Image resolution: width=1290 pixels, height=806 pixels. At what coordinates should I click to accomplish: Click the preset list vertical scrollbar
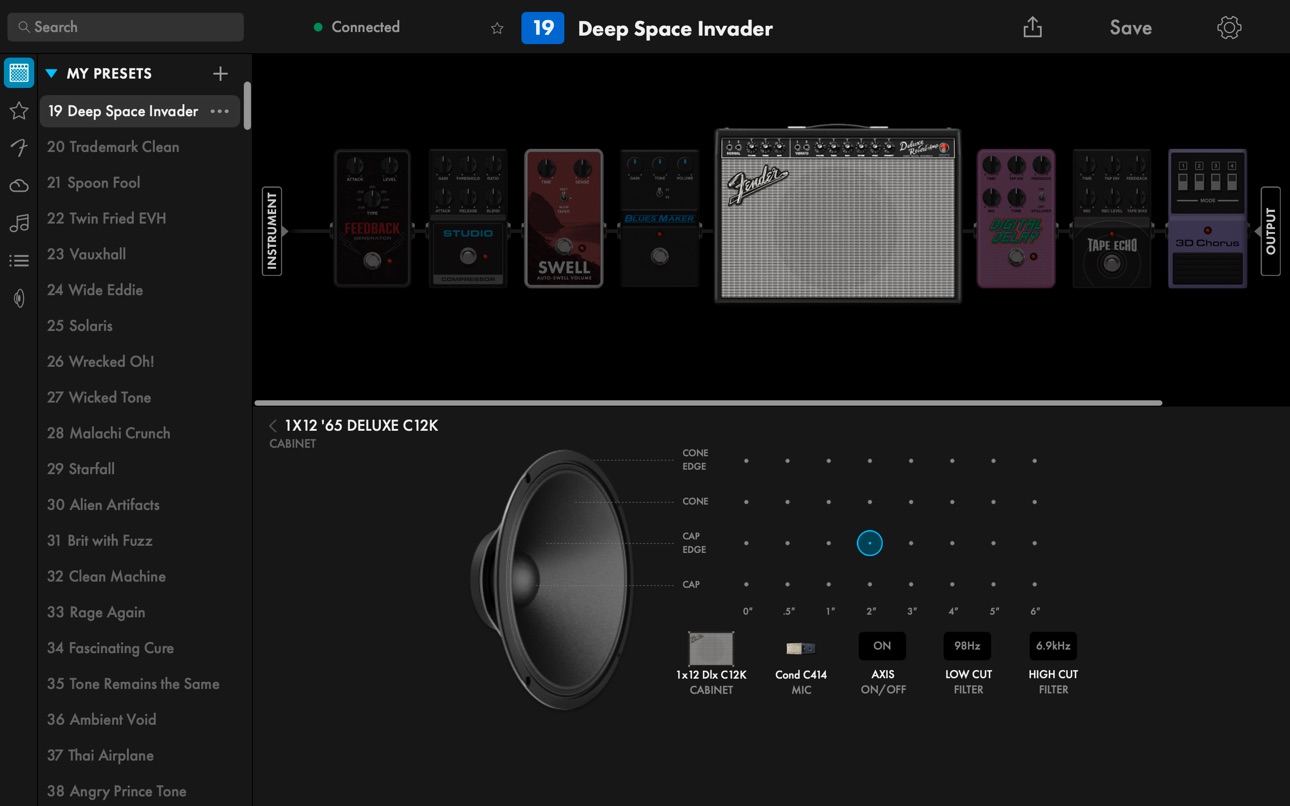(x=247, y=105)
